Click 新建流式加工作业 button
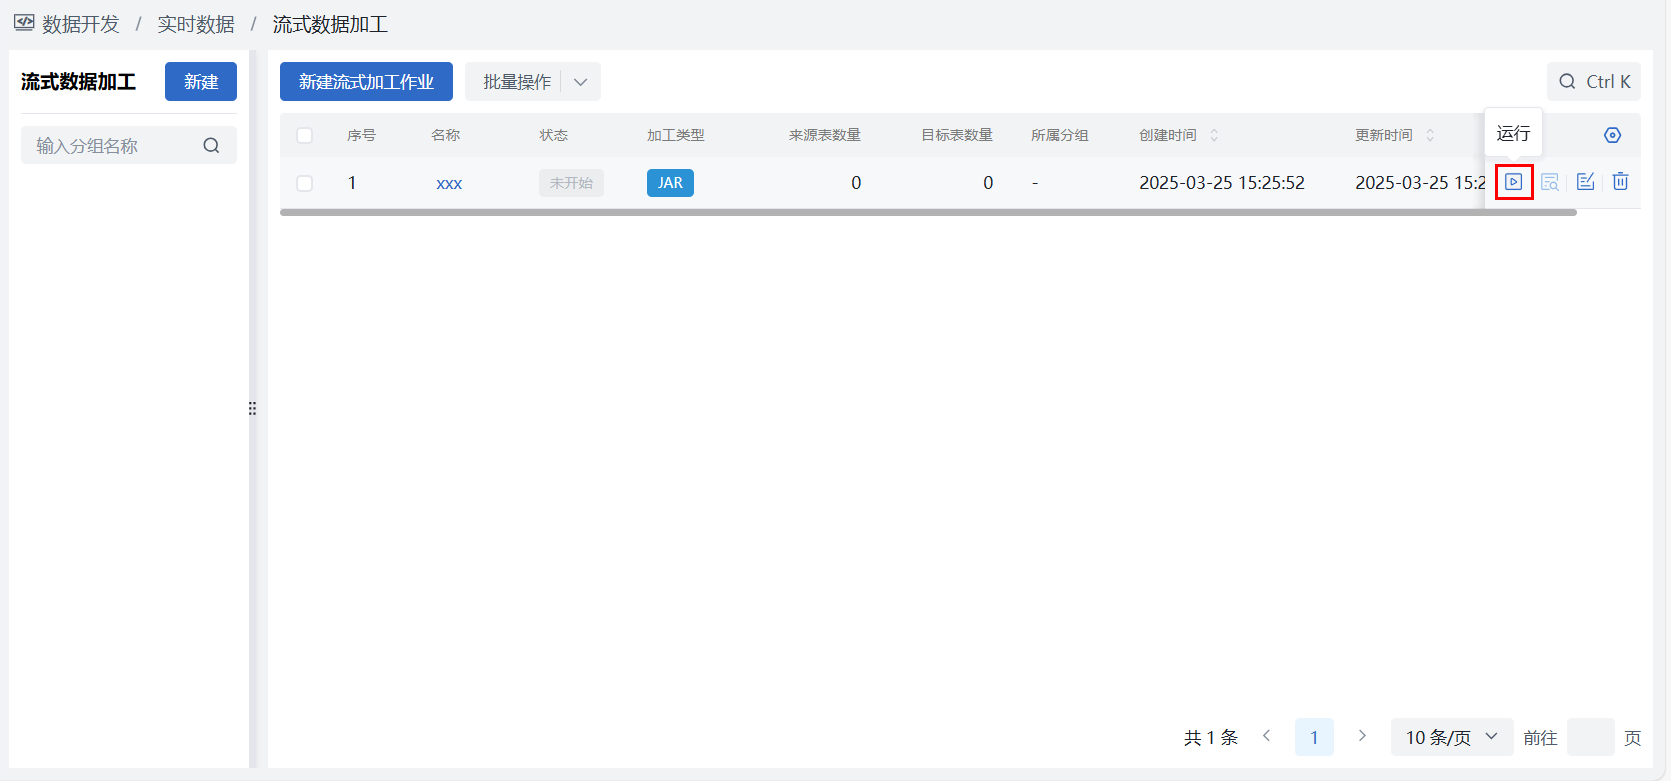1671x781 pixels. (x=366, y=82)
